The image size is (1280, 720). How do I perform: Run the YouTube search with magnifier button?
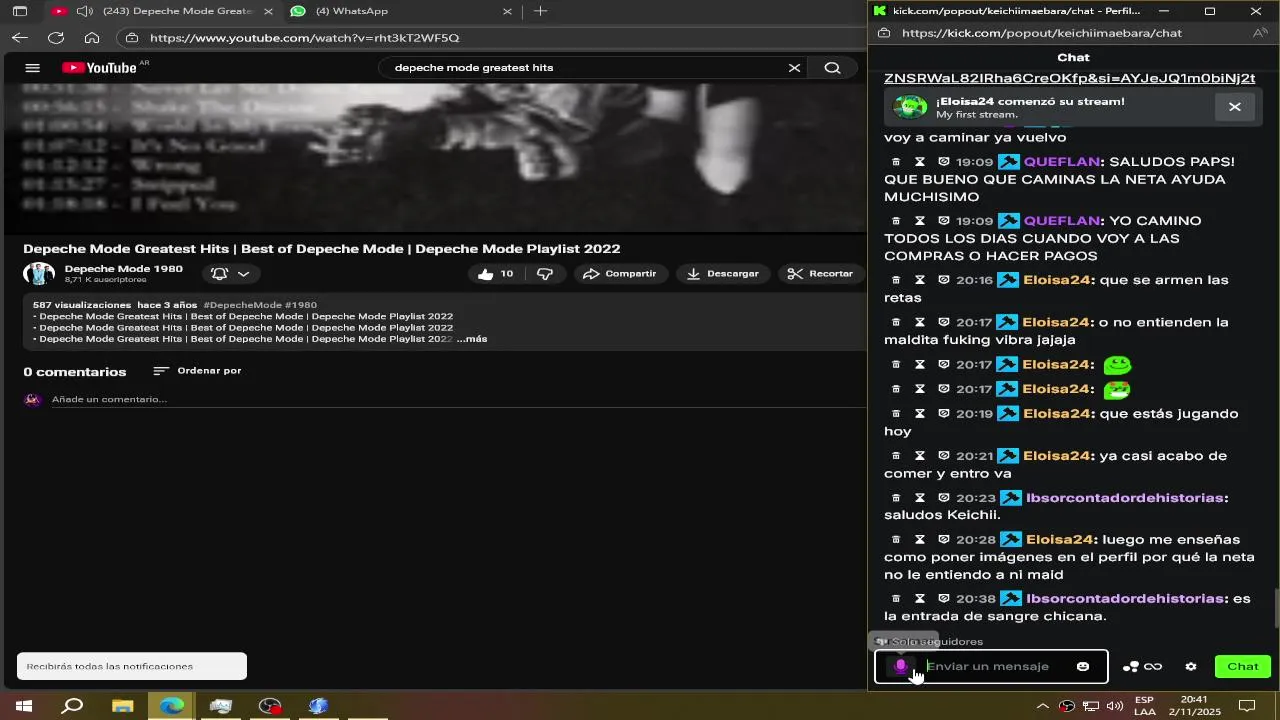click(832, 68)
